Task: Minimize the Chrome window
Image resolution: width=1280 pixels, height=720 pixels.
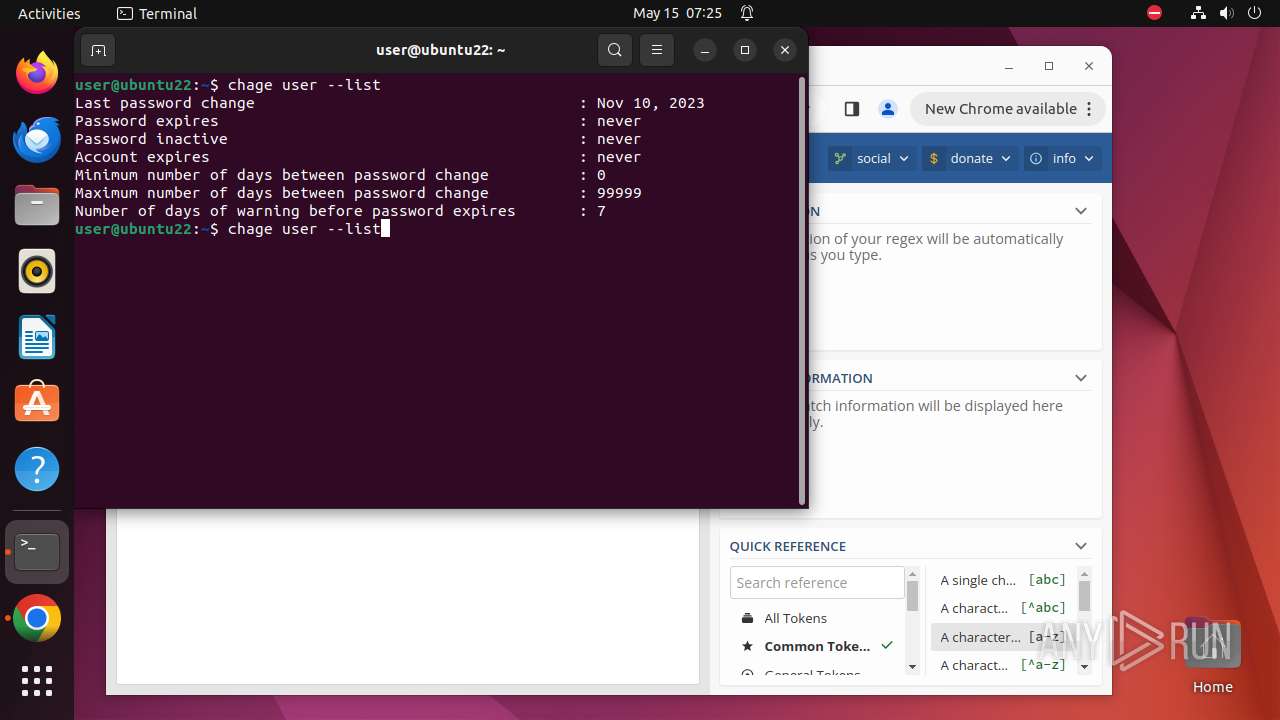Action: [x=1008, y=66]
